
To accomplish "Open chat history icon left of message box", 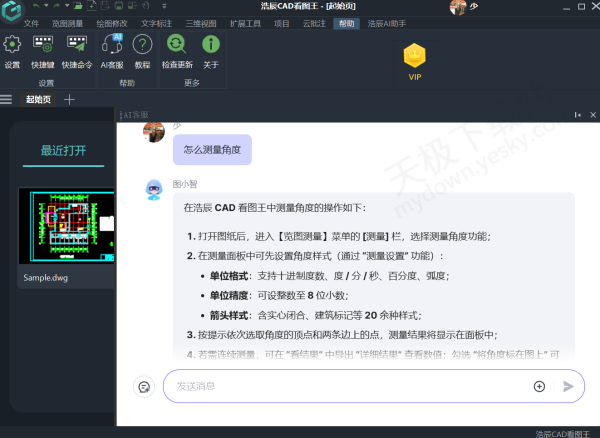I will click(x=144, y=386).
